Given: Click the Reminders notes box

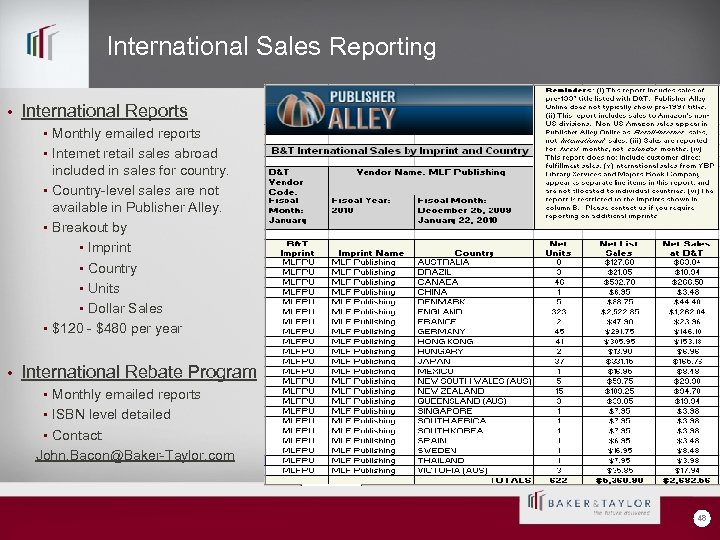Looking at the screenshot, I should 627,157.
